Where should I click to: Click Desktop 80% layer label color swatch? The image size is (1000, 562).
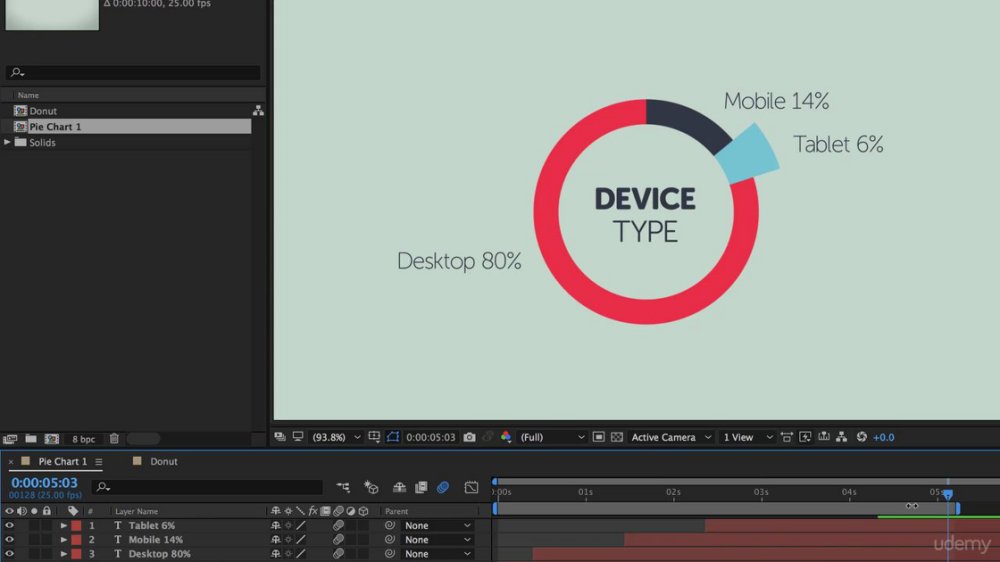pos(77,554)
